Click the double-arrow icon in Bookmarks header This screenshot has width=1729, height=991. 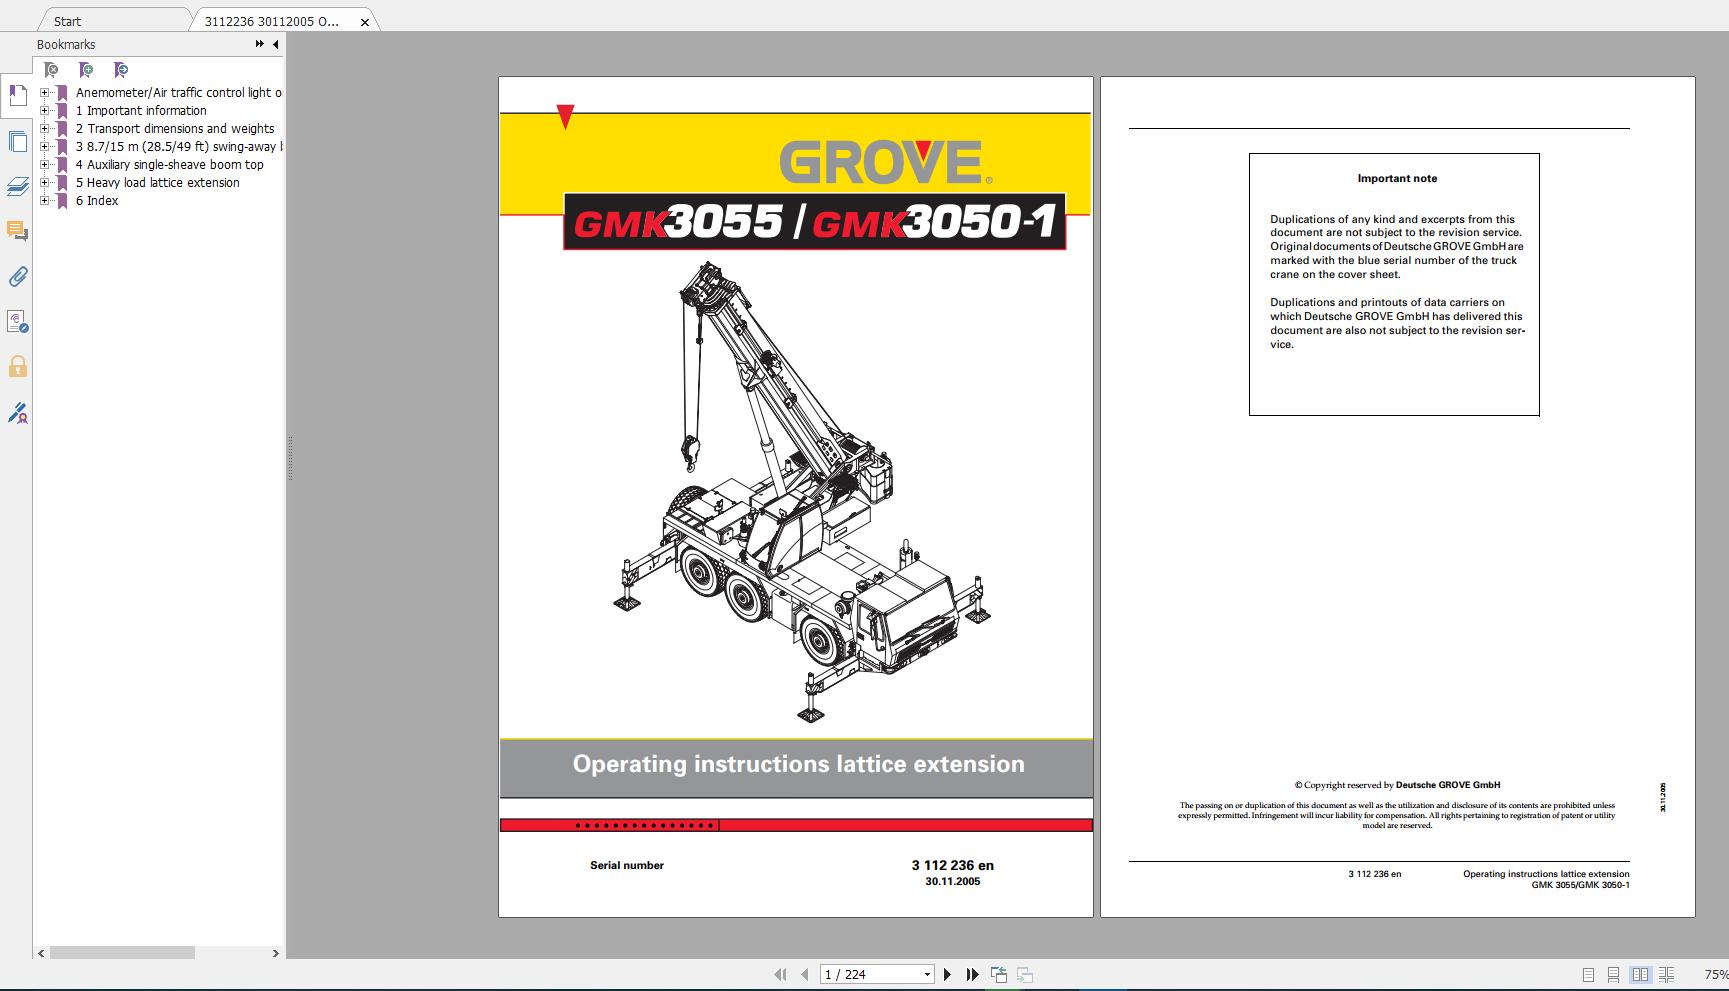pos(260,44)
